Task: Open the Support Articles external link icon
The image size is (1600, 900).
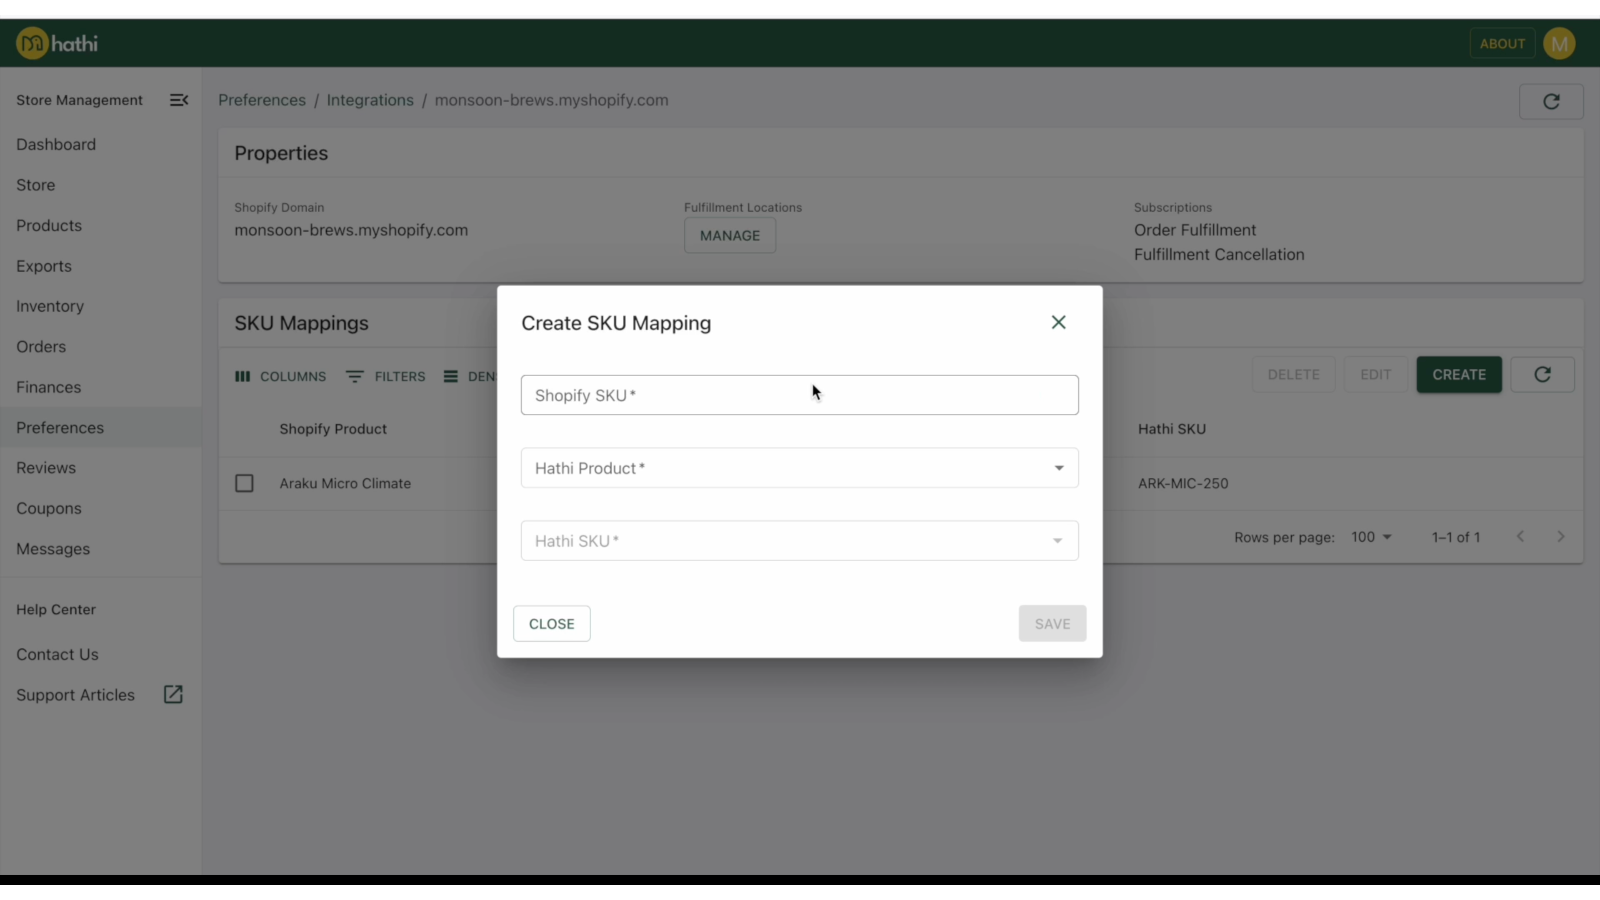Action: [x=173, y=694]
